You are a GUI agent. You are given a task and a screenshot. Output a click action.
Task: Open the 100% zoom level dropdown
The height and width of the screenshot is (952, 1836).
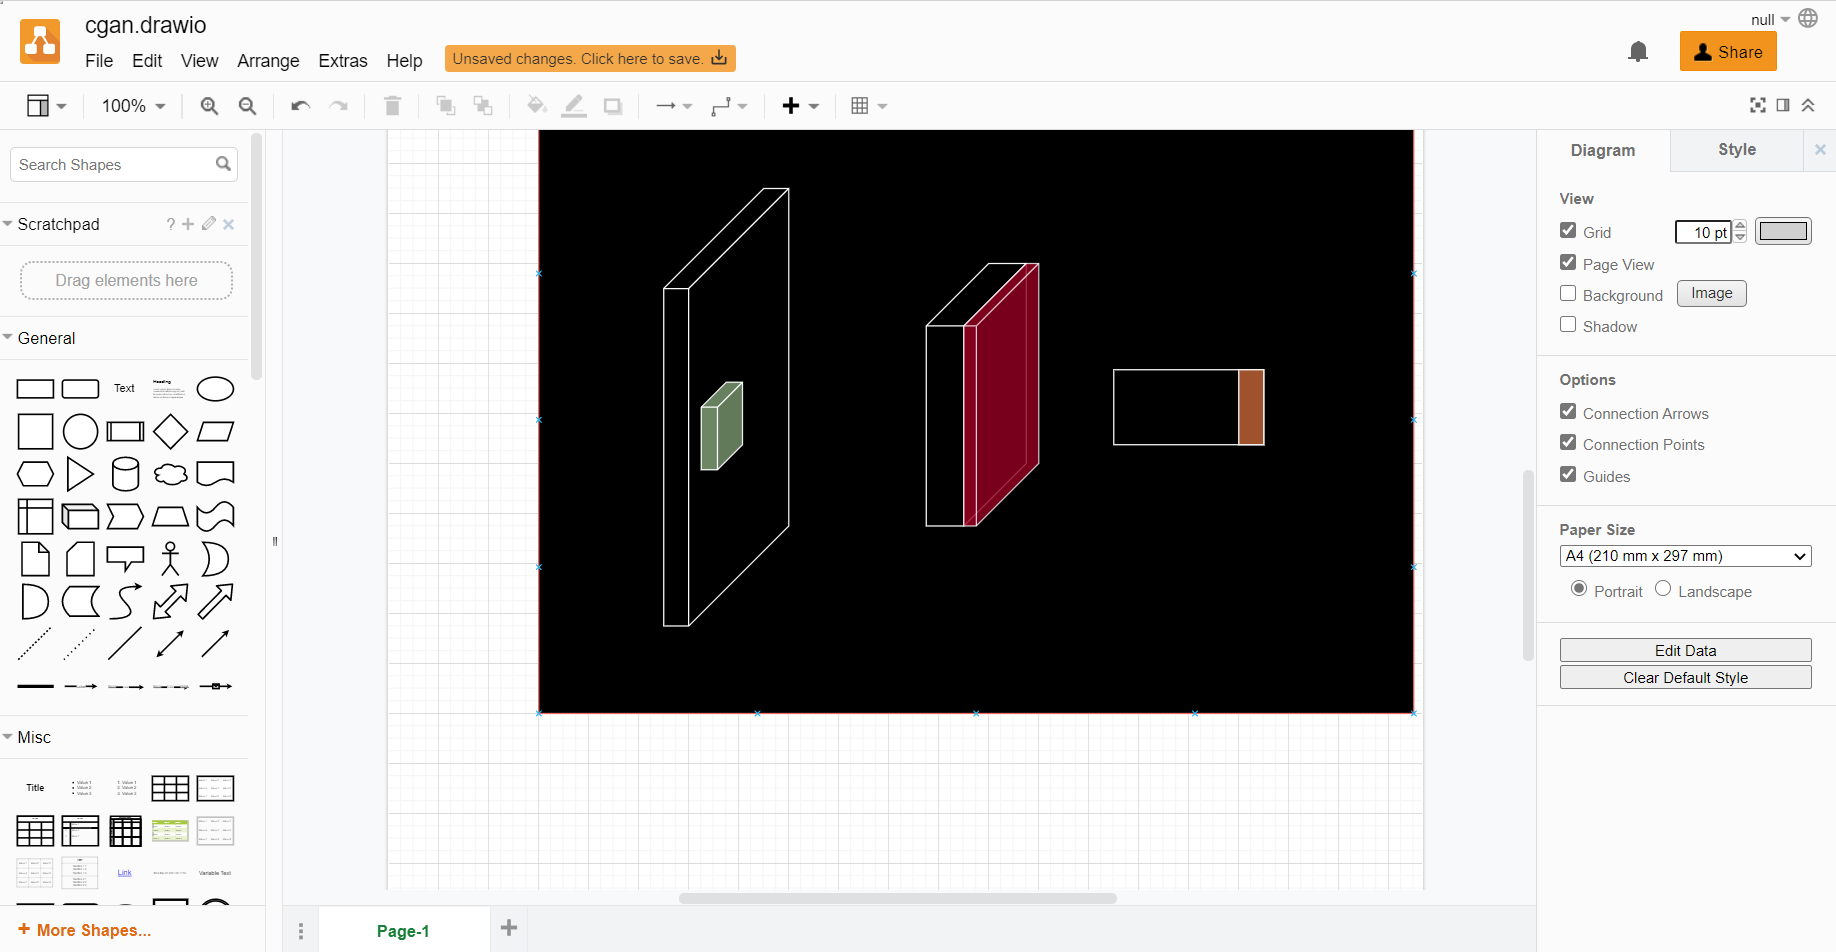pos(133,106)
